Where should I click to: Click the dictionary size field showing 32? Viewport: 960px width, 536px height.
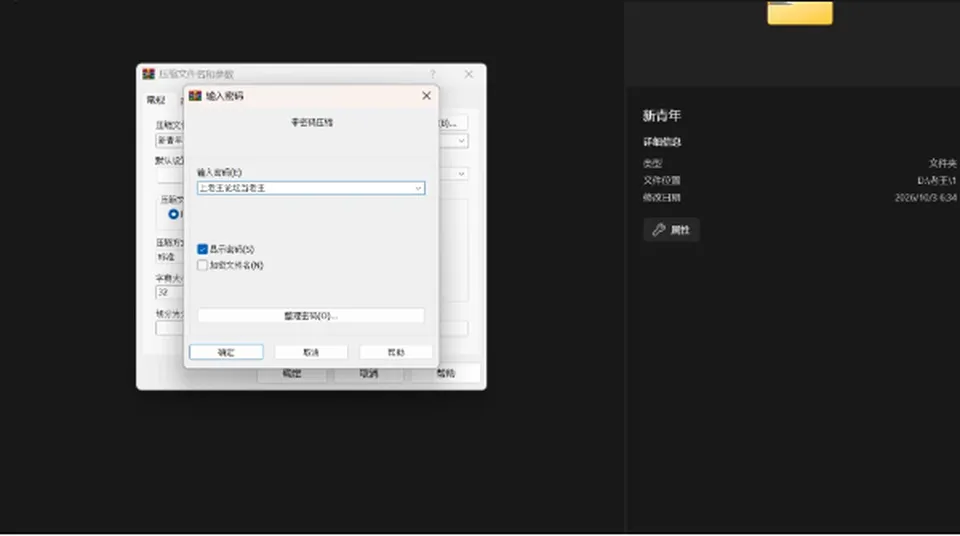[170, 293]
